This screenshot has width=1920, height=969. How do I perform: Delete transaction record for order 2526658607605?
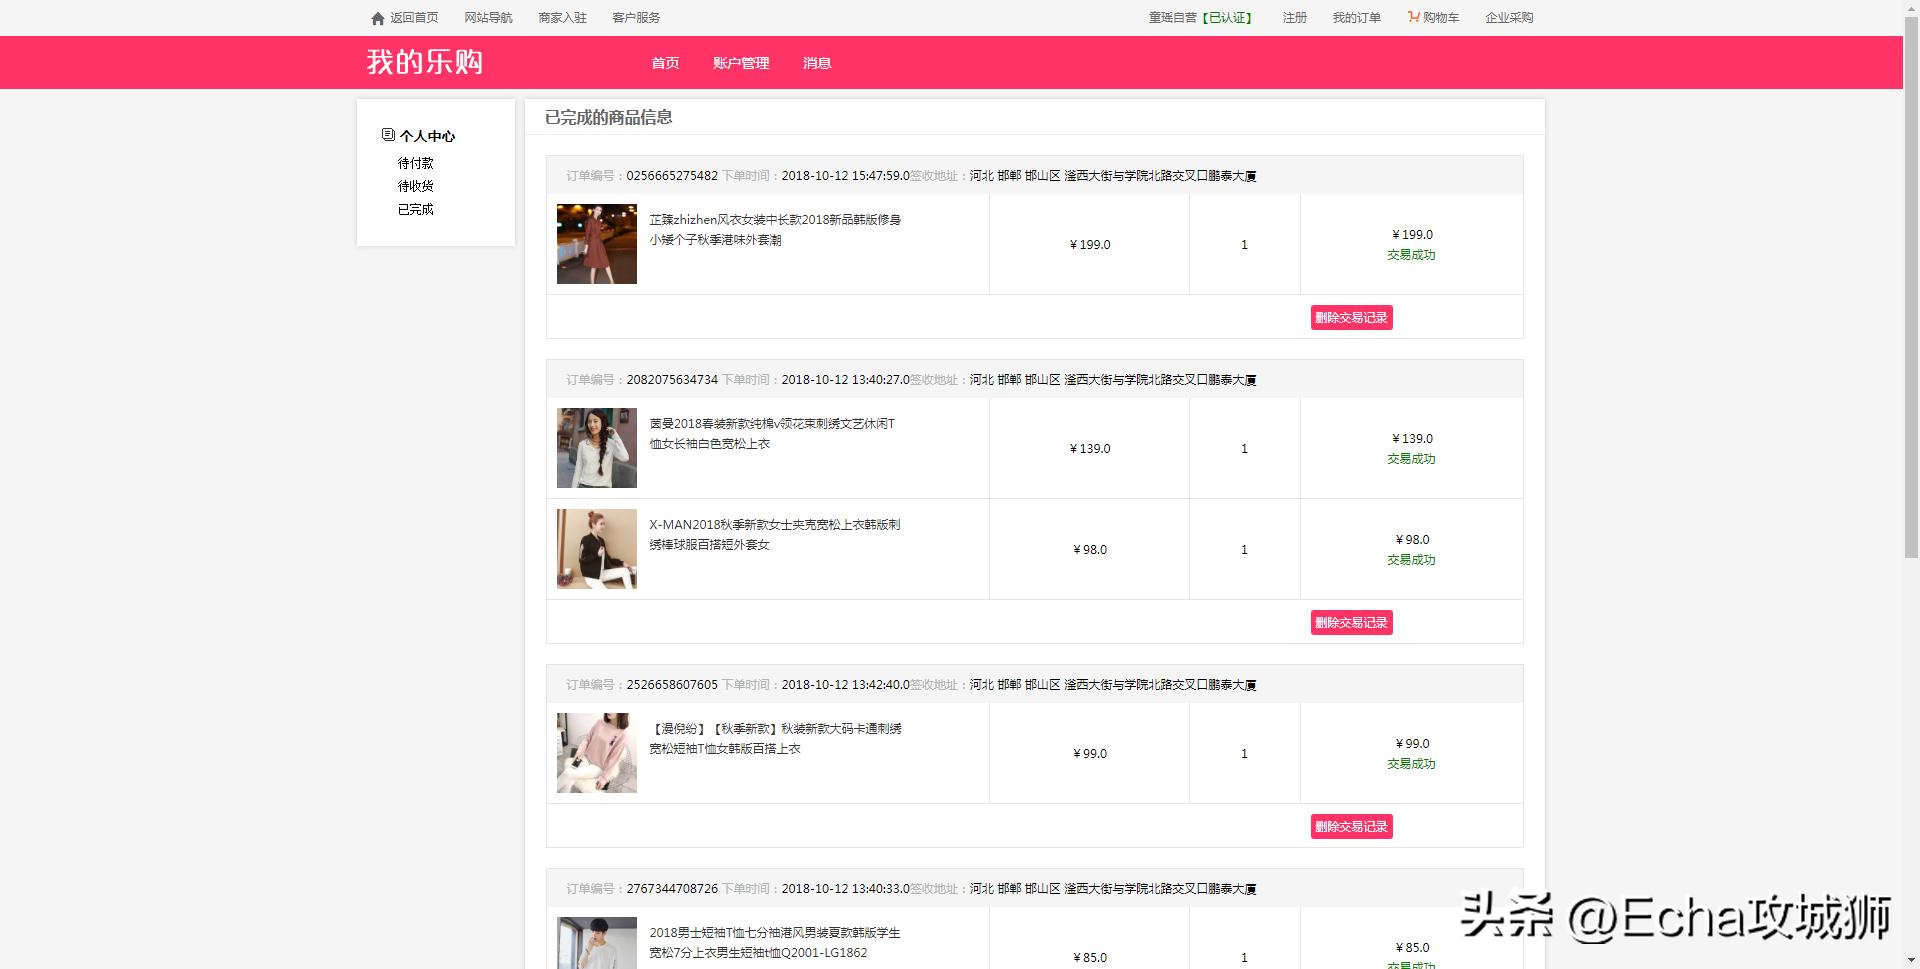1352,827
